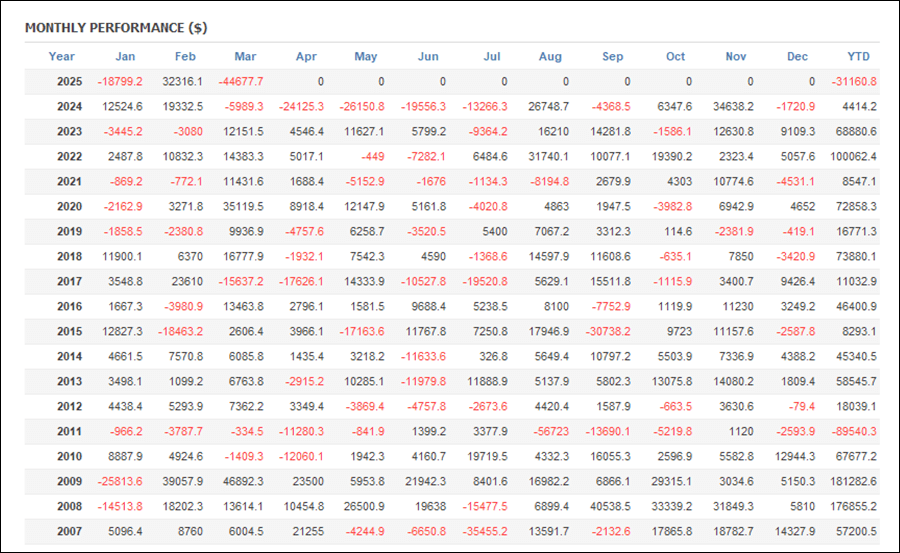Click the 2024 Aug value 26748.7
Image resolution: width=900 pixels, height=553 pixels.
[x=548, y=106]
